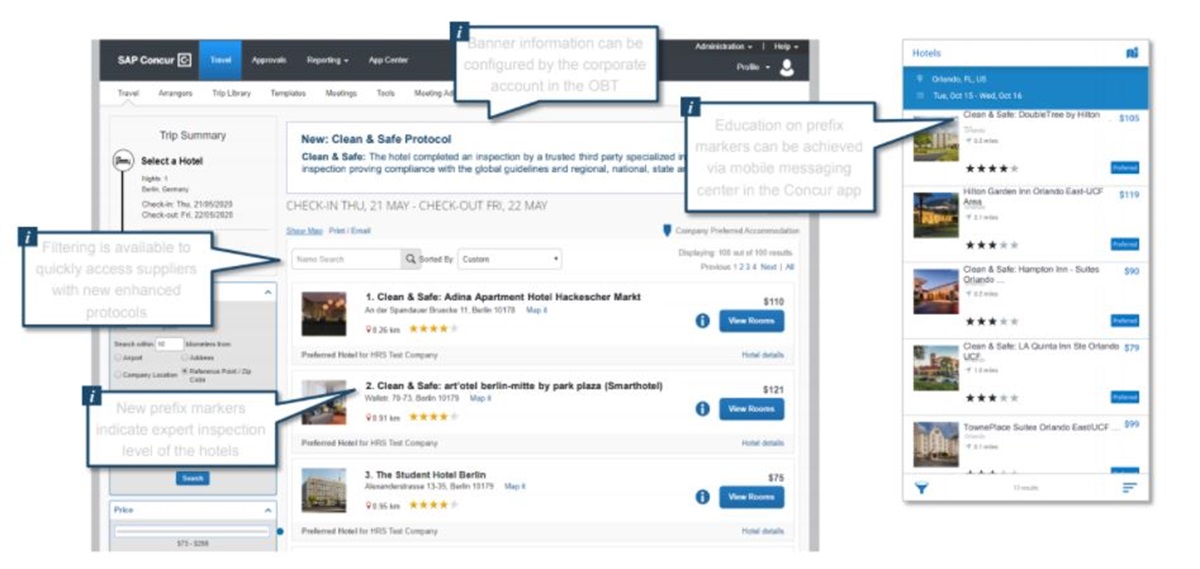The image size is (1200, 569).
Task: Click distance pin beside 0.91 km
Action: tap(369, 418)
